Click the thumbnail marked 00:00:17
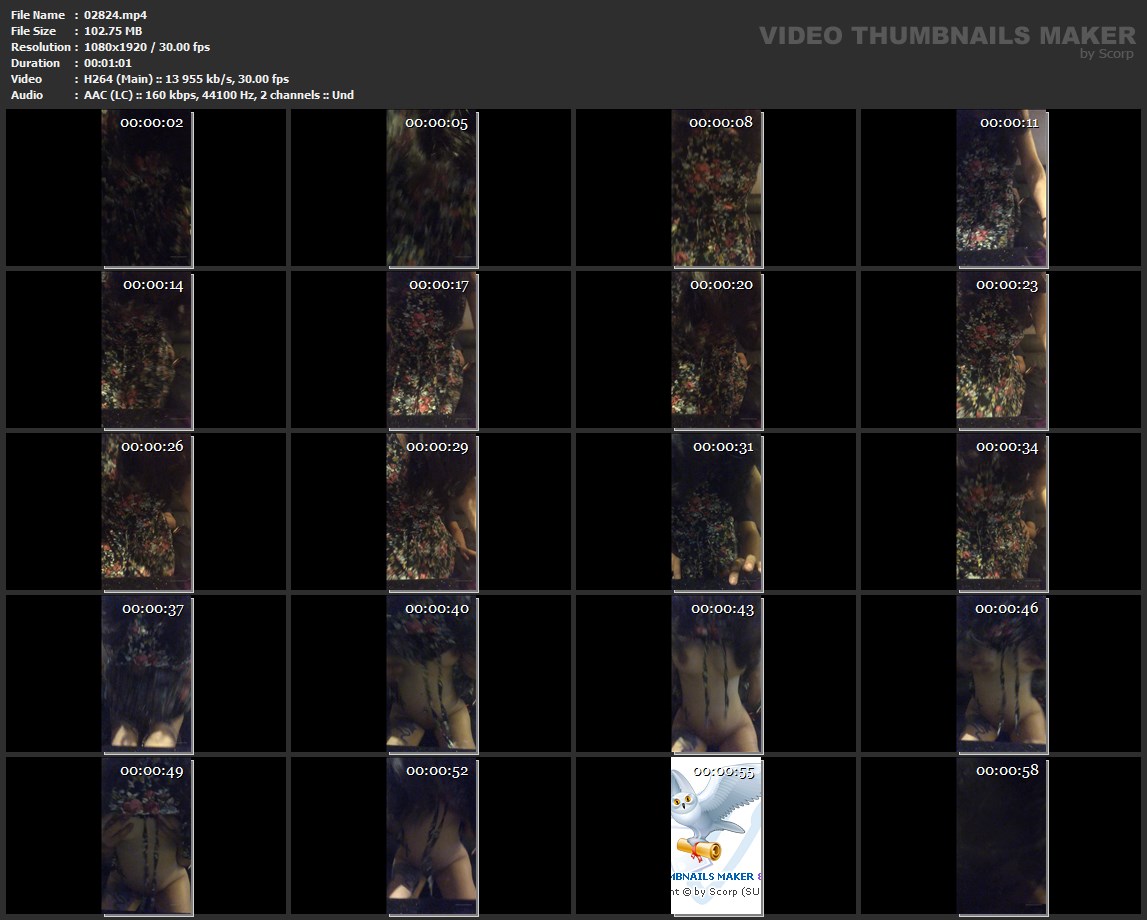1147x920 pixels. click(x=432, y=350)
